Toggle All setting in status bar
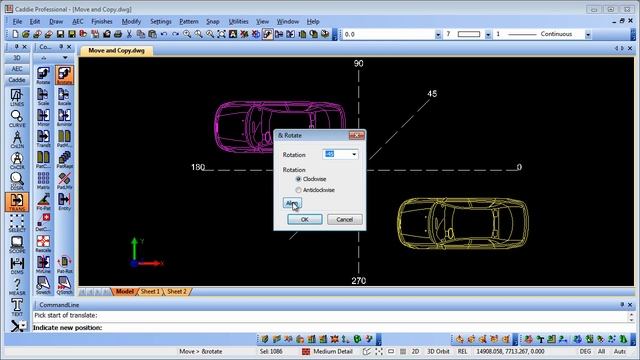 point(601,351)
